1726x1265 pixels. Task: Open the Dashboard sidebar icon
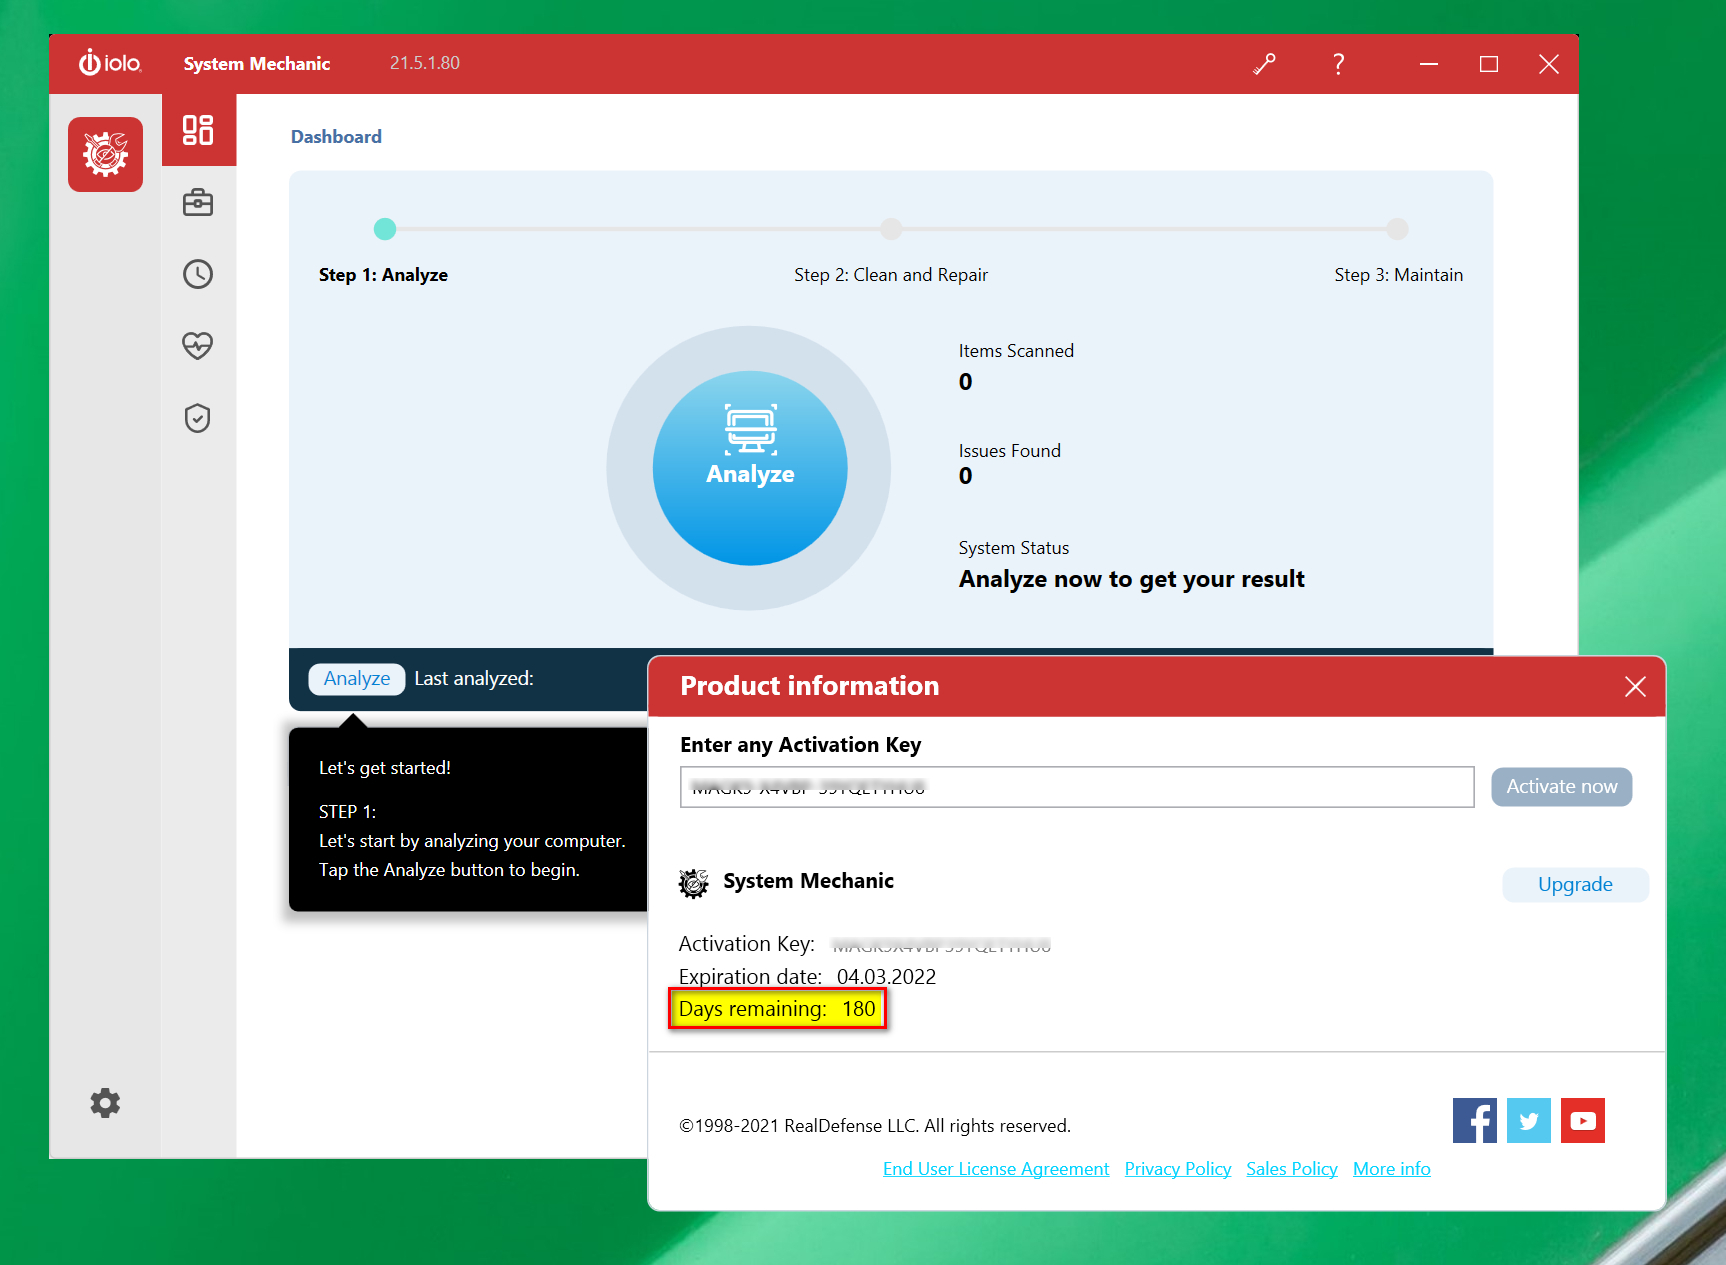pyautogui.click(x=198, y=130)
